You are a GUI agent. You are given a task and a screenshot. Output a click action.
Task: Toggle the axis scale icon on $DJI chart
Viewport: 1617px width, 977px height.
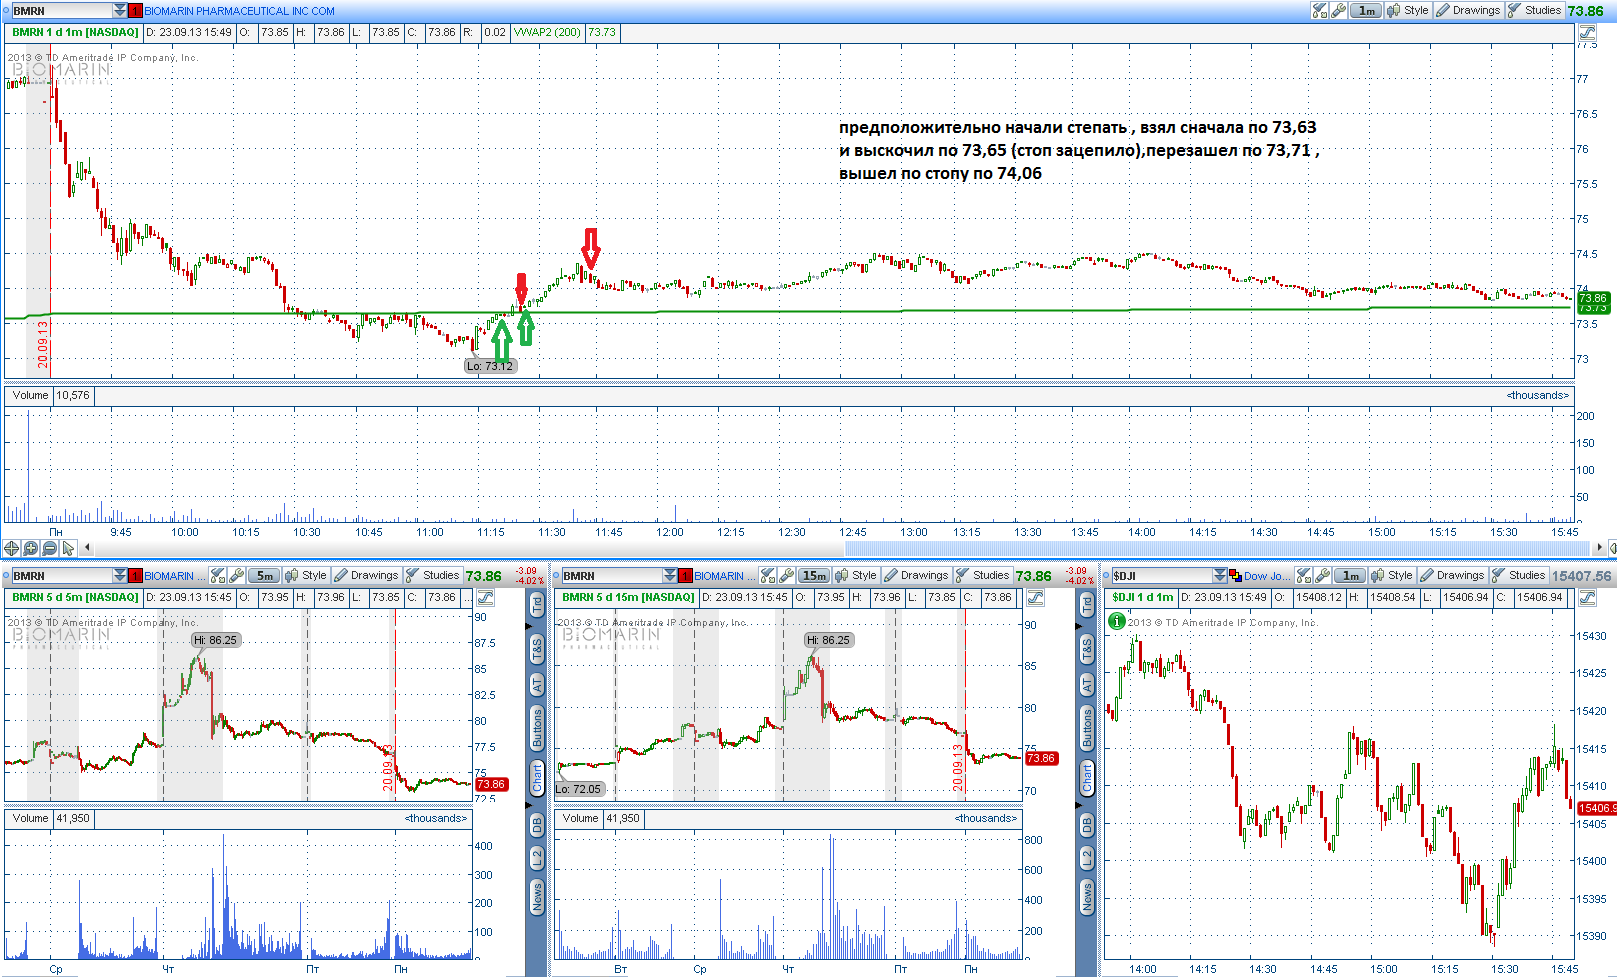[x=1587, y=598]
